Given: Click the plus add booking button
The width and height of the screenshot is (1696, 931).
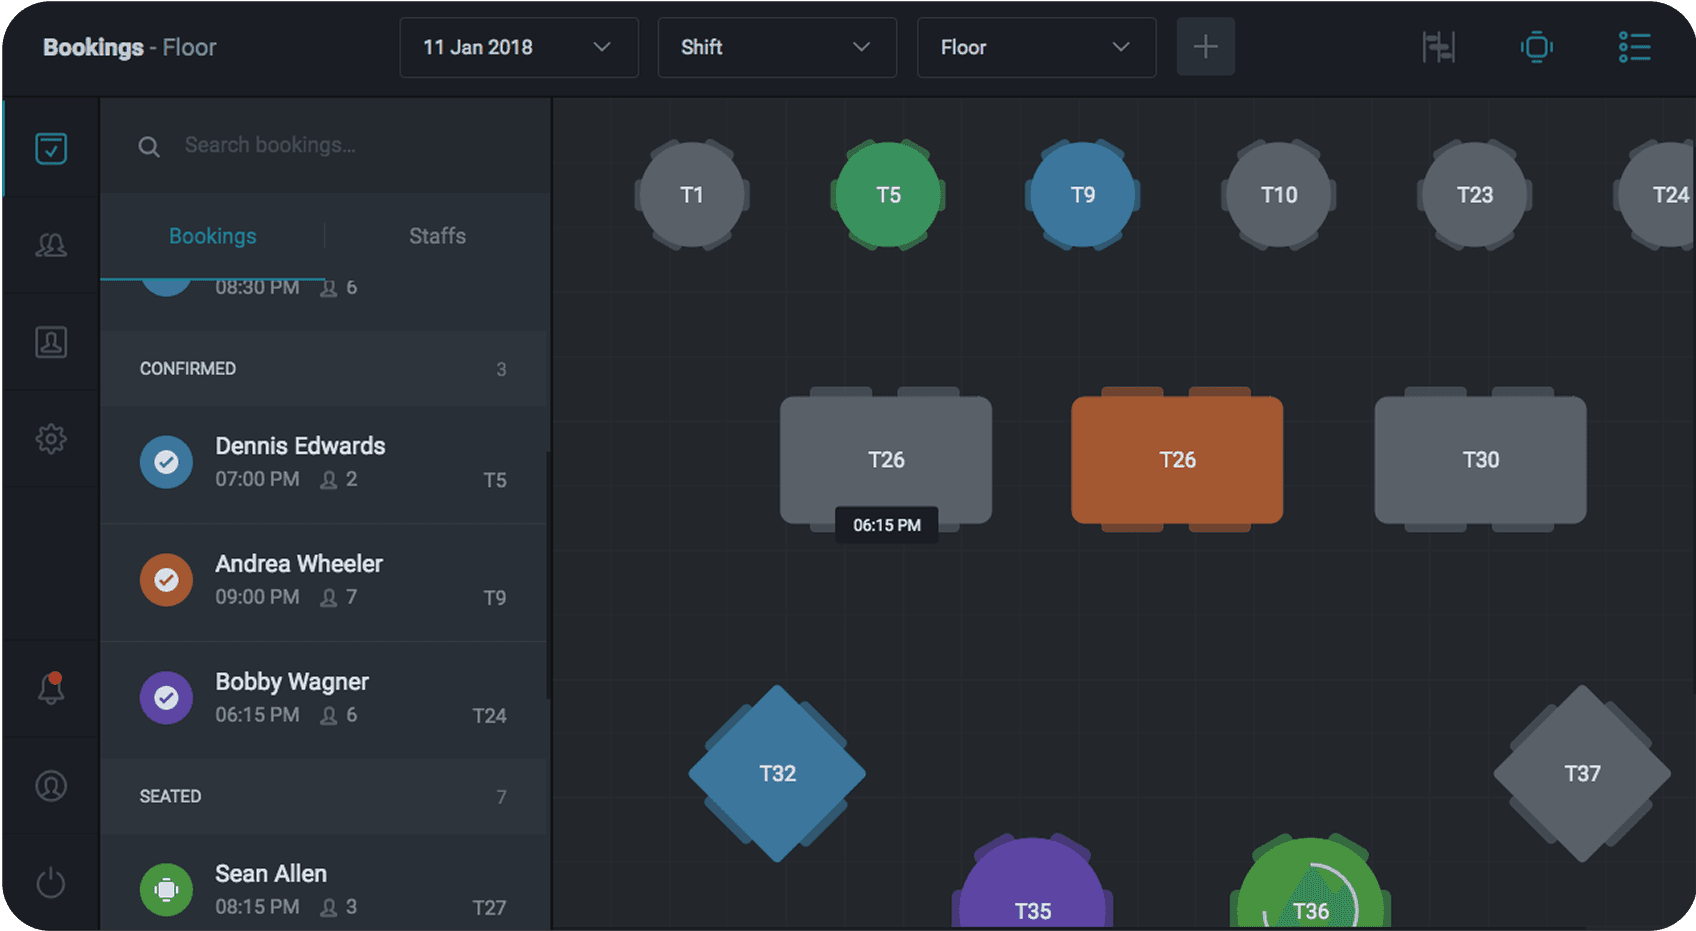Looking at the screenshot, I should [1205, 47].
